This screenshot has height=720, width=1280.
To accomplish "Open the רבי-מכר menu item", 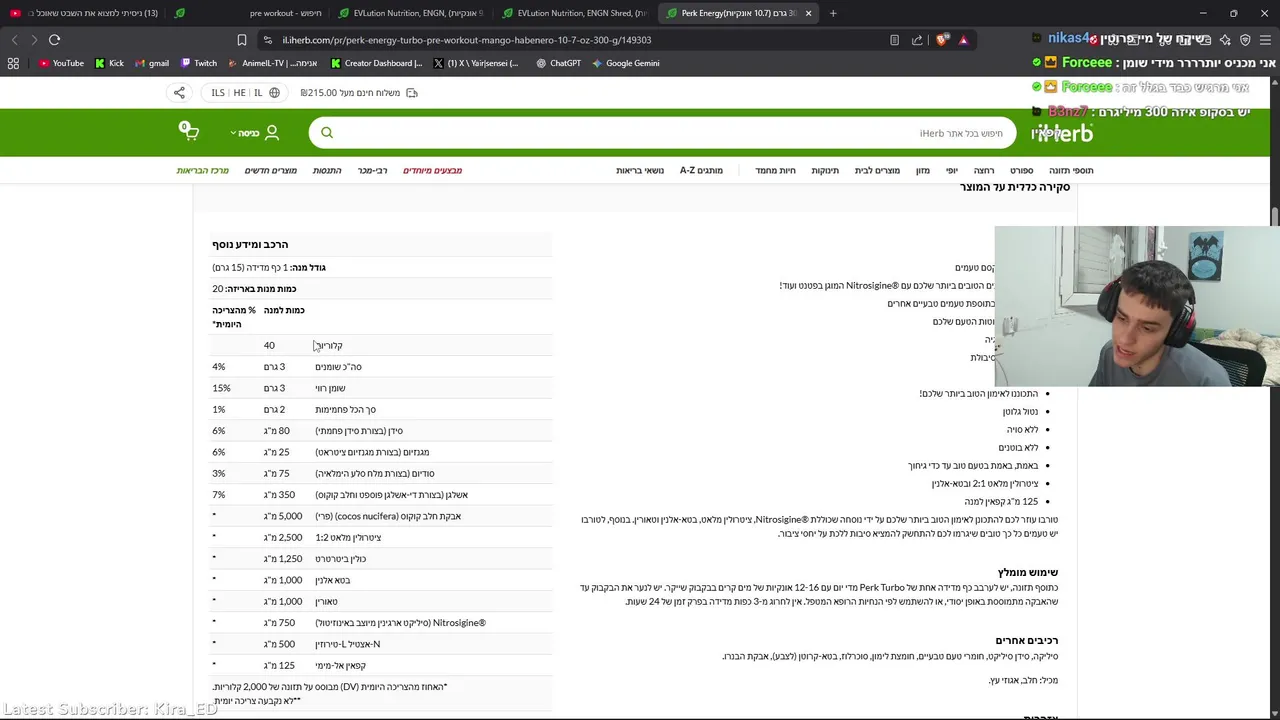I will [x=373, y=171].
